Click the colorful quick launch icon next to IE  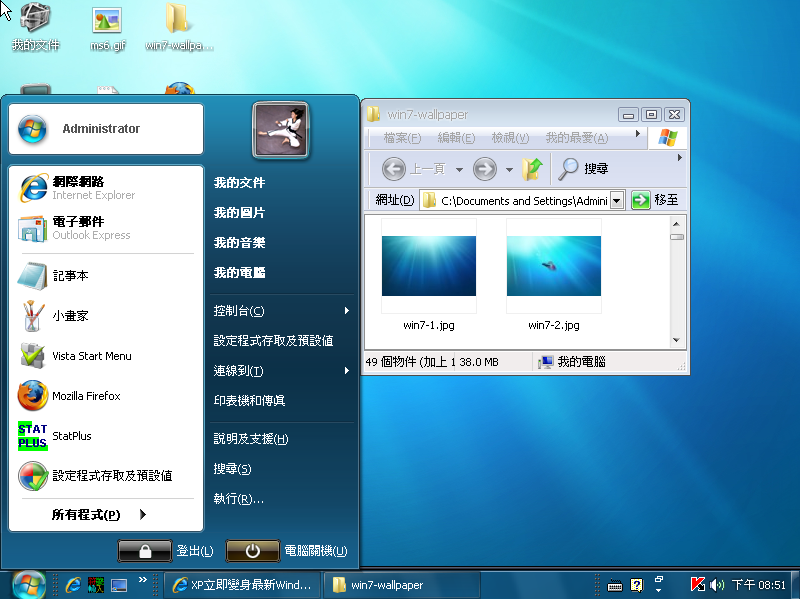point(96,585)
